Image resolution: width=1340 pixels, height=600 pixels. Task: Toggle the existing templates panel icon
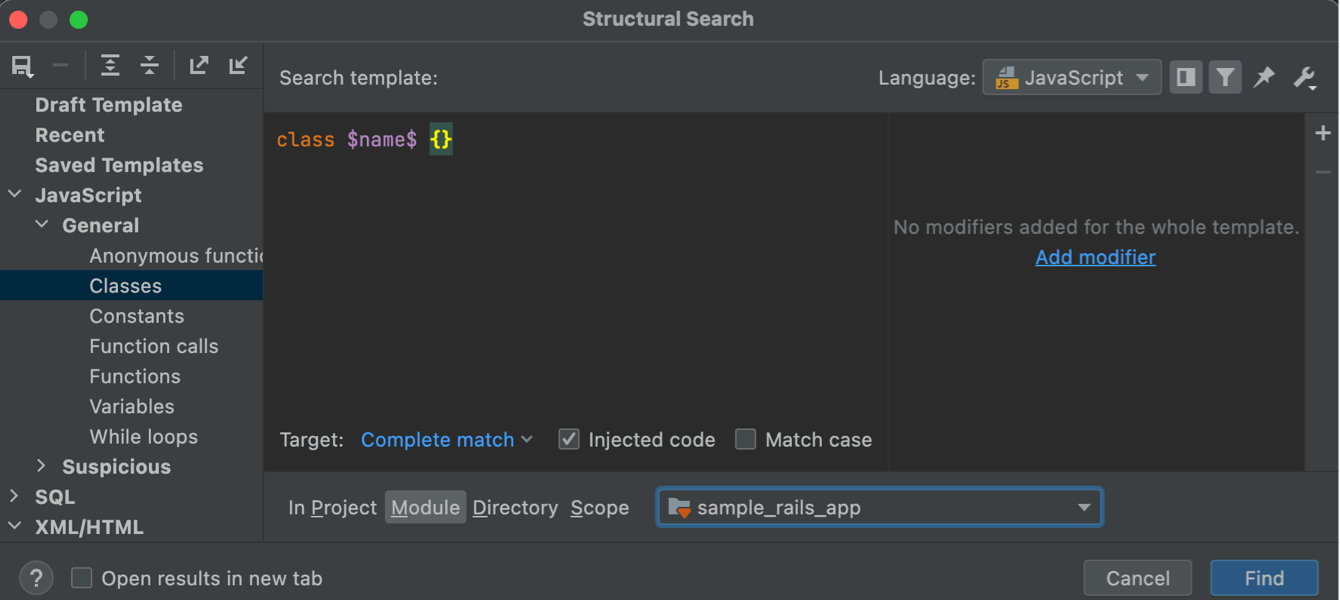1186,78
